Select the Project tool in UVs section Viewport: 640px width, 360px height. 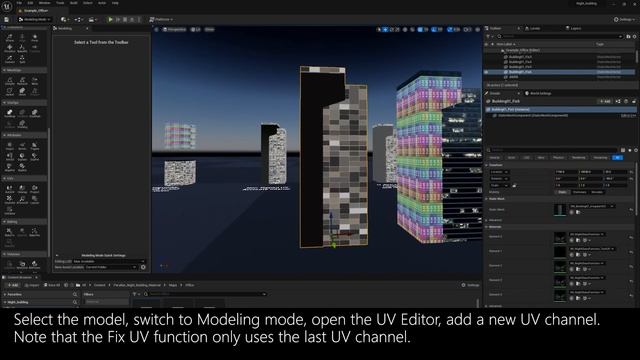point(35,189)
